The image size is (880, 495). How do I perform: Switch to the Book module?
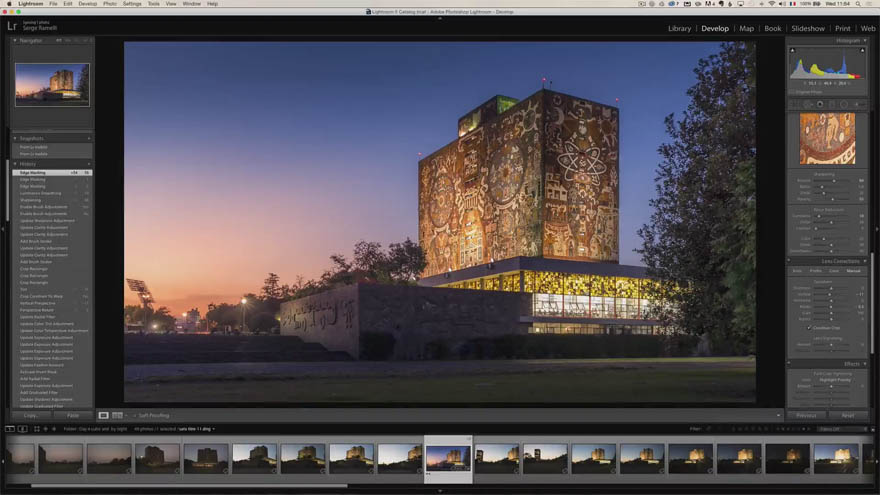773,28
